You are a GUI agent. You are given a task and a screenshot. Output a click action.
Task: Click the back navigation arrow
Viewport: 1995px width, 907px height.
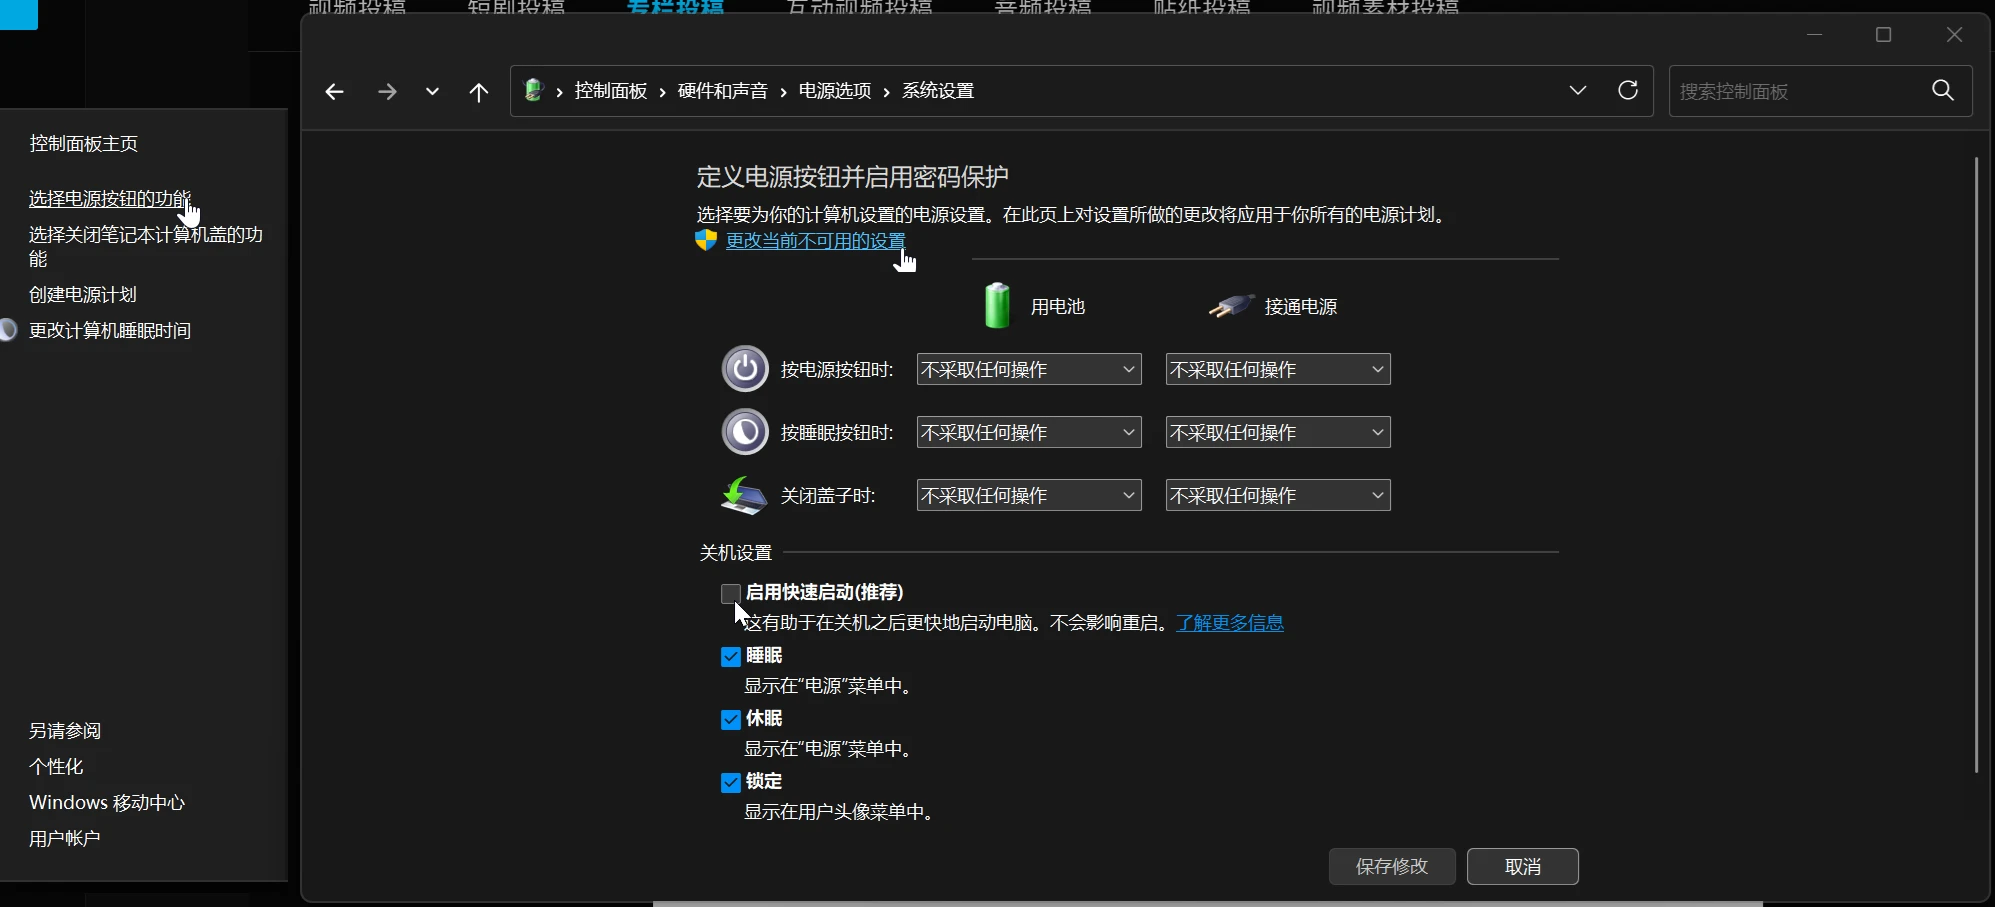pyautogui.click(x=335, y=91)
